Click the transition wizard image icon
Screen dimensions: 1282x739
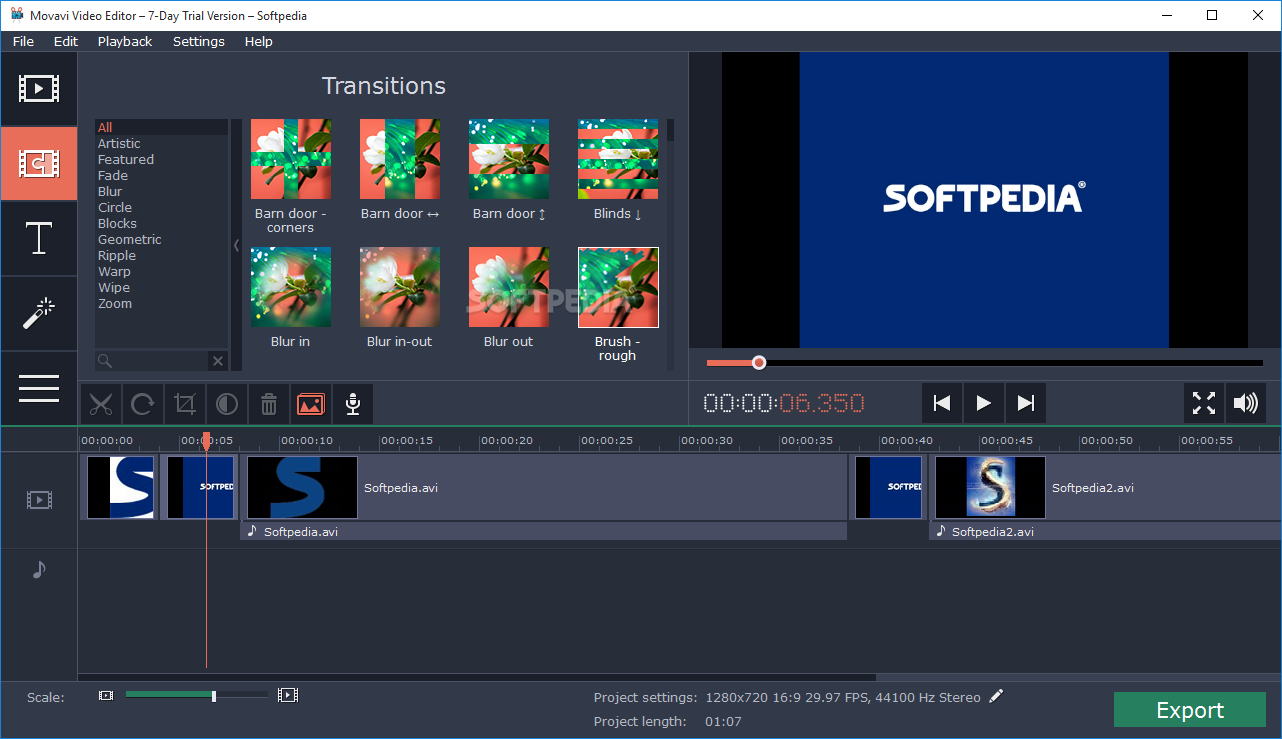(x=311, y=404)
